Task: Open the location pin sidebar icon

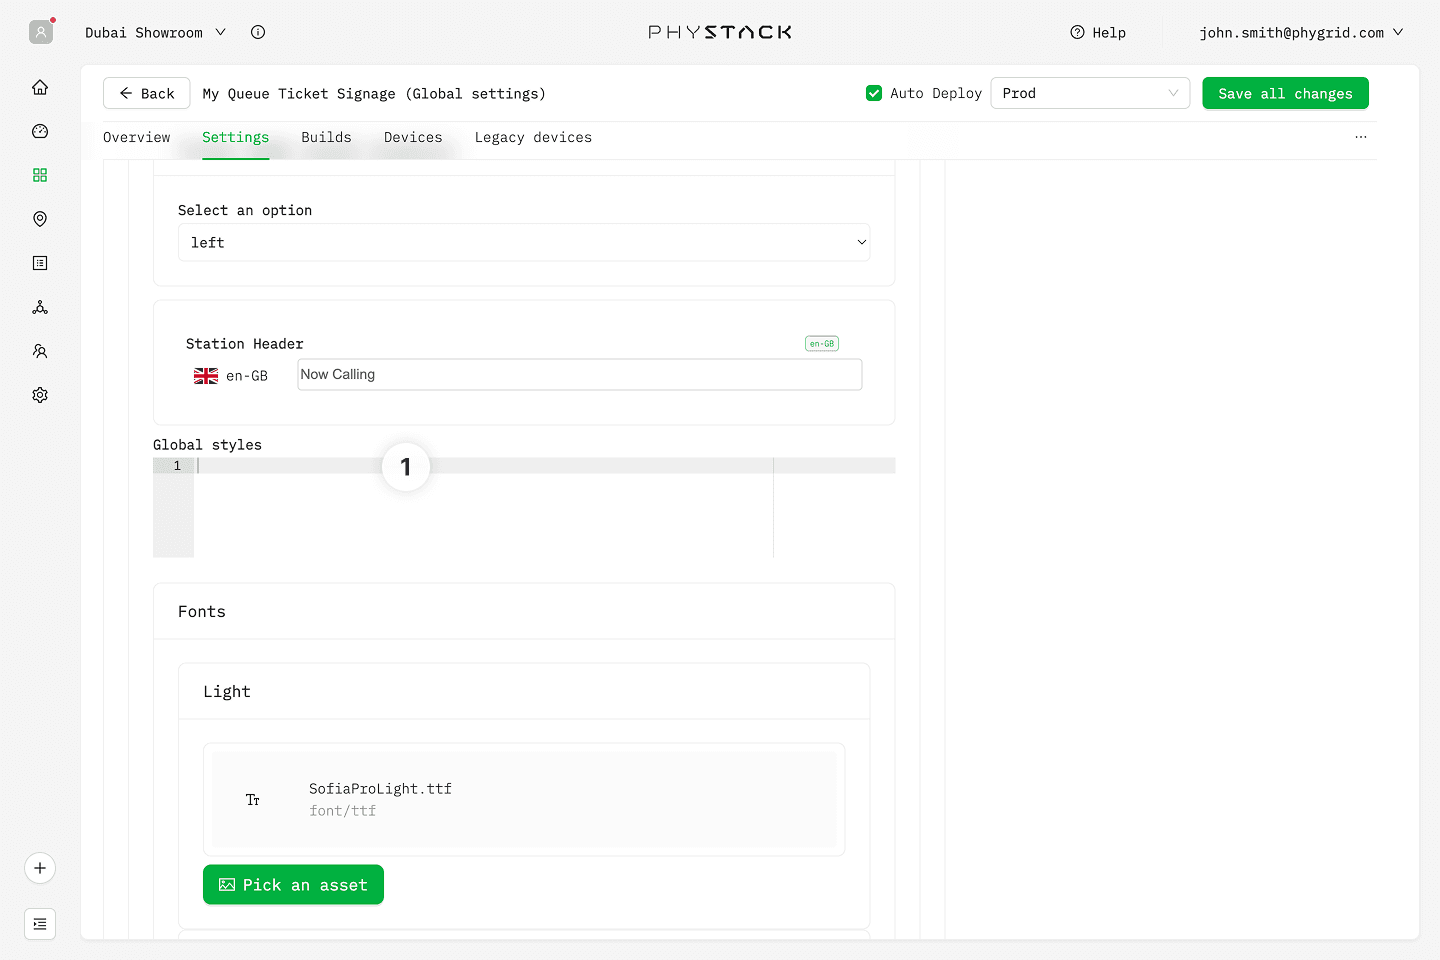Action: point(40,219)
